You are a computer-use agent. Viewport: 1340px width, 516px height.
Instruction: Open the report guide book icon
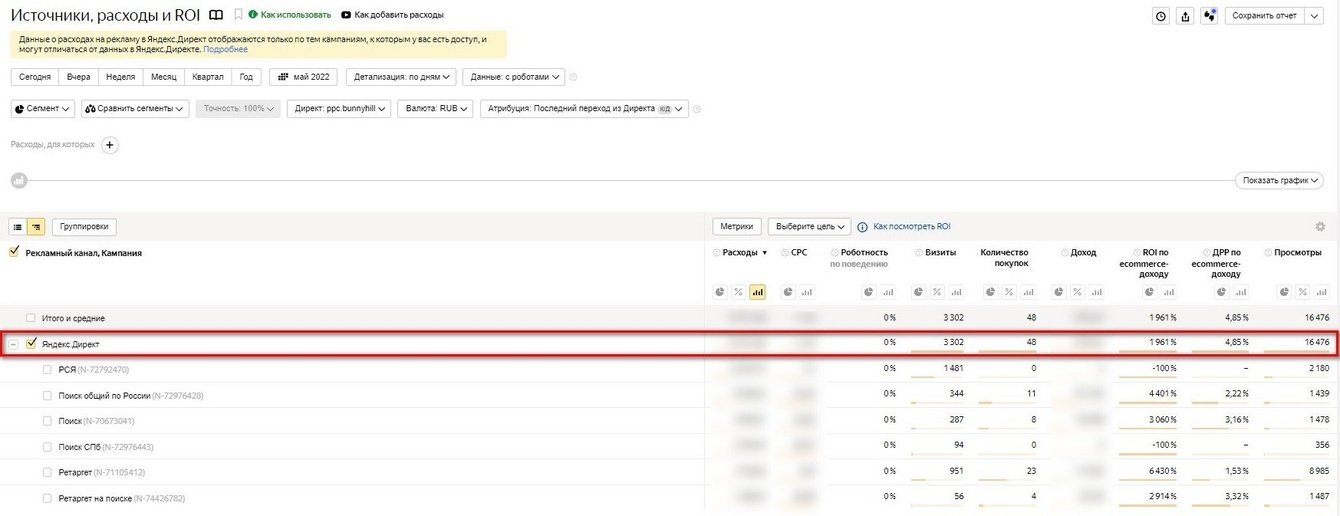[x=215, y=15]
